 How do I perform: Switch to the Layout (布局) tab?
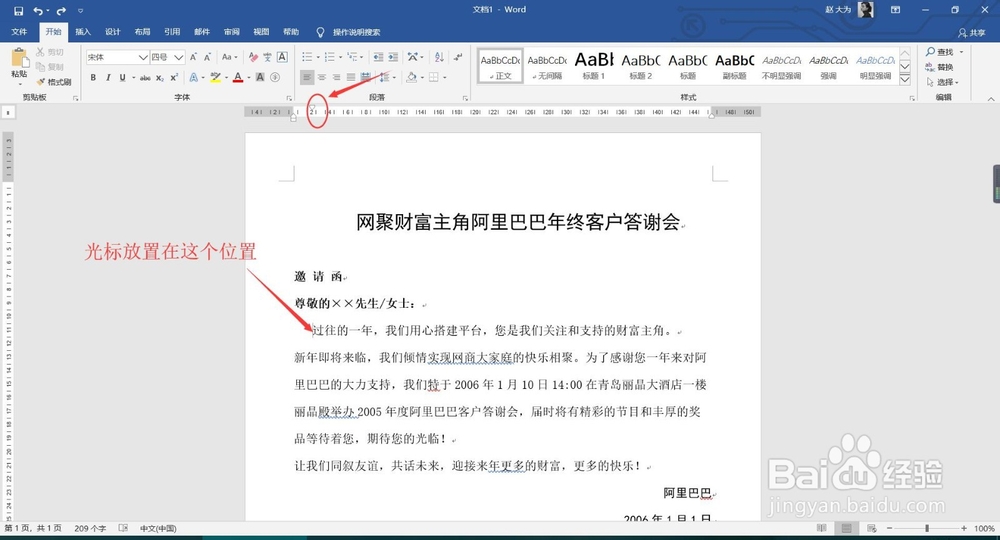pos(142,32)
